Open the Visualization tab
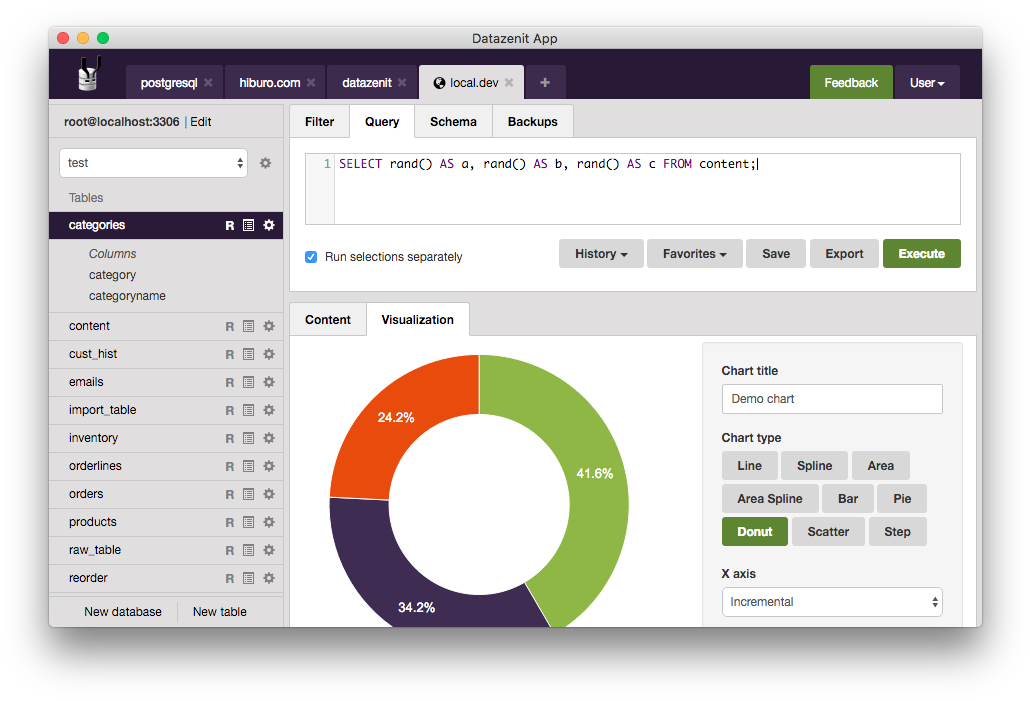 [x=418, y=319]
